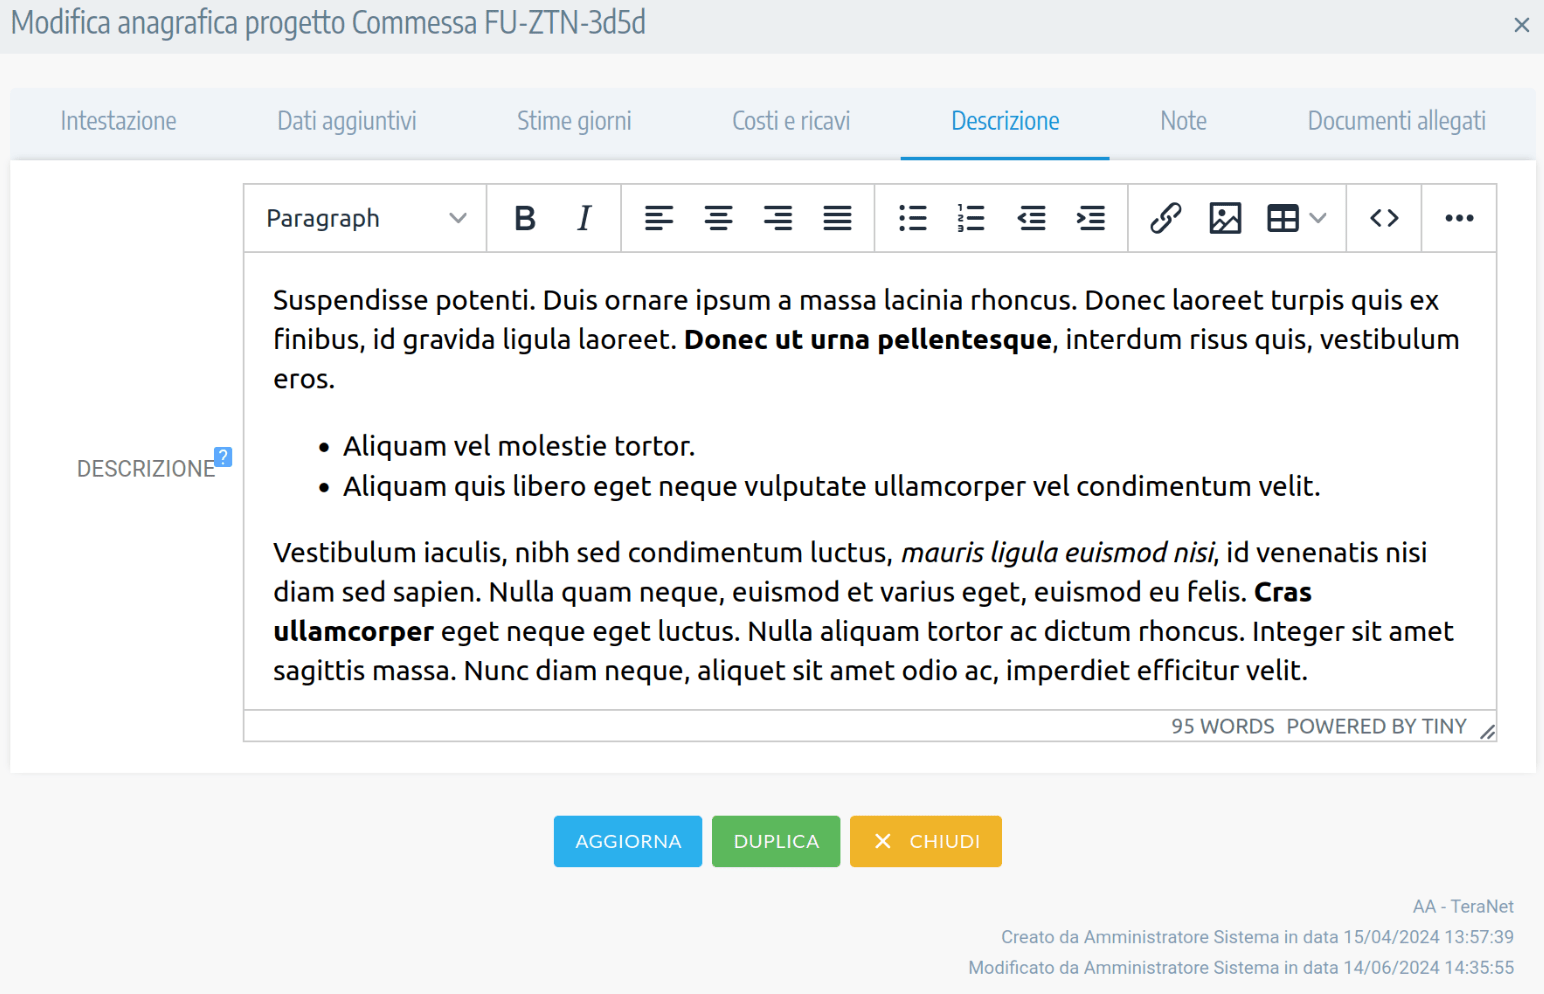Screen dimensions: 1544x994
Task: Click the editor resize handle
Action: (x=1487, y=732)
